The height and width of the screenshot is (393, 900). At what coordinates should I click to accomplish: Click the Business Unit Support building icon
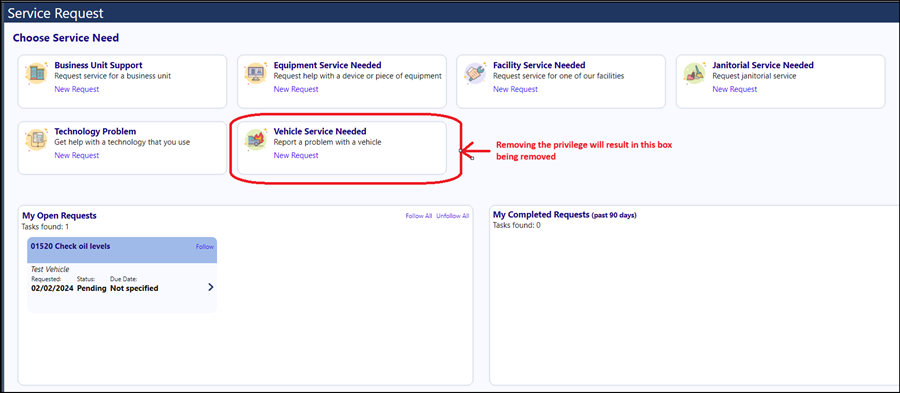tap(36, 73)
